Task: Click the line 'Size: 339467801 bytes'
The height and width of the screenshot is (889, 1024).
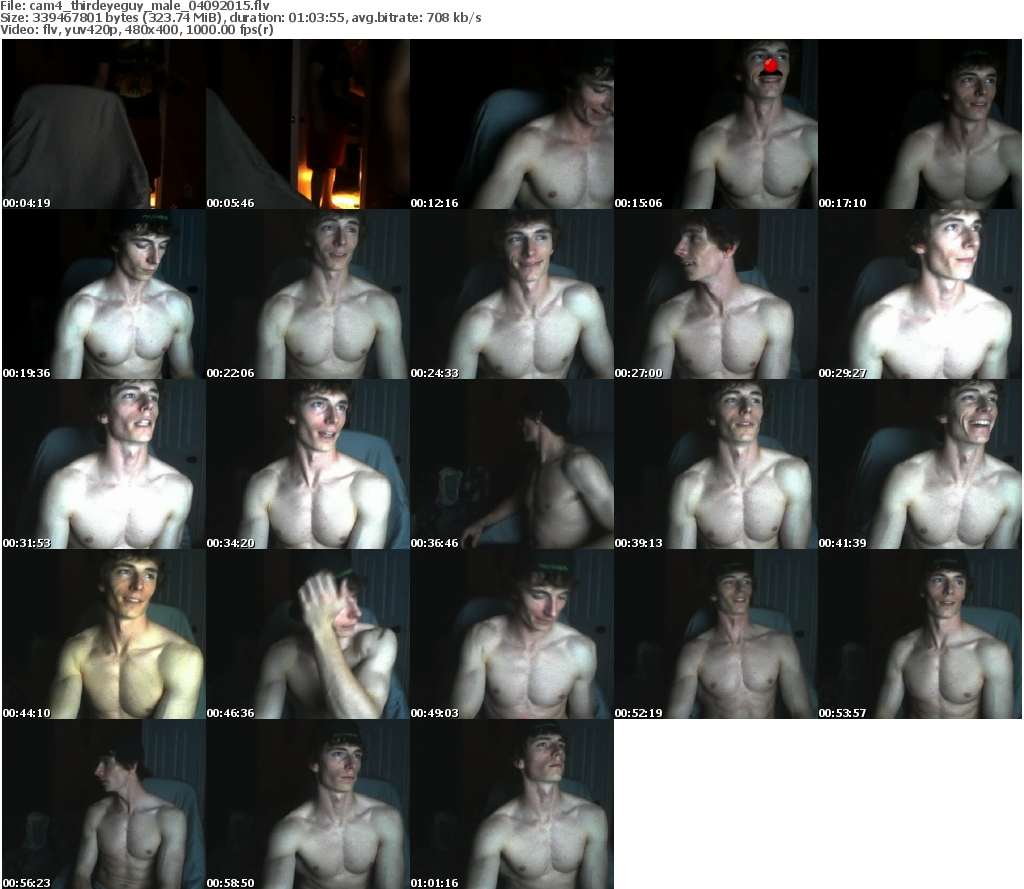Action: [x=241, y=18]
